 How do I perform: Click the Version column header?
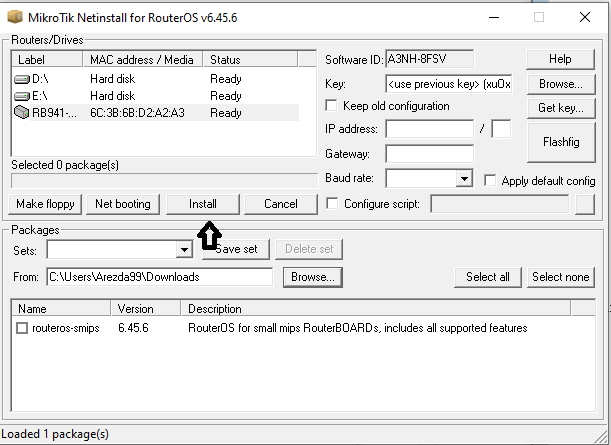tap(146, 309)
